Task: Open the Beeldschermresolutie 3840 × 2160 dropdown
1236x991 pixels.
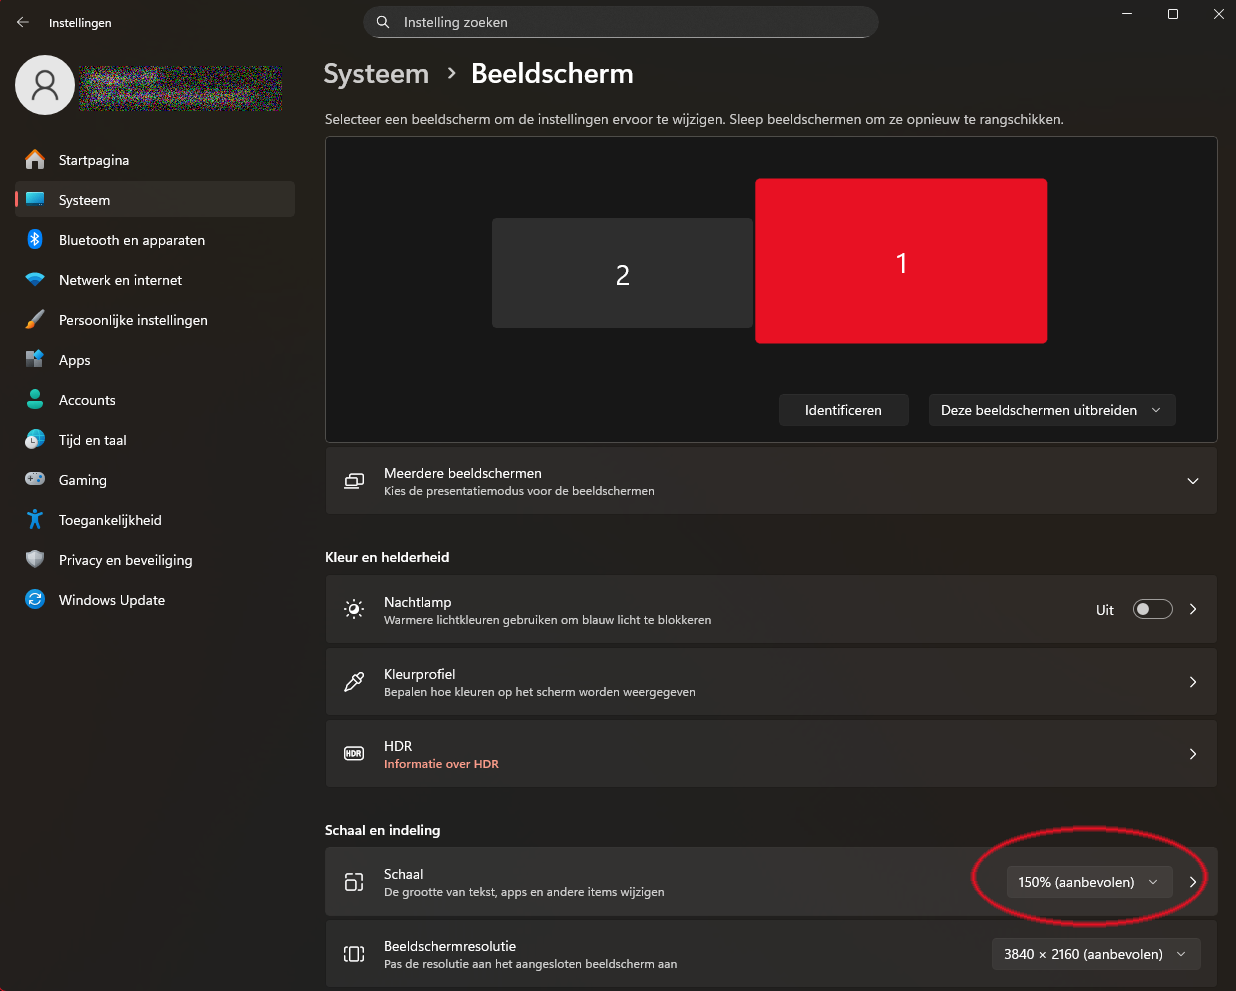Action: [1095, 954]
